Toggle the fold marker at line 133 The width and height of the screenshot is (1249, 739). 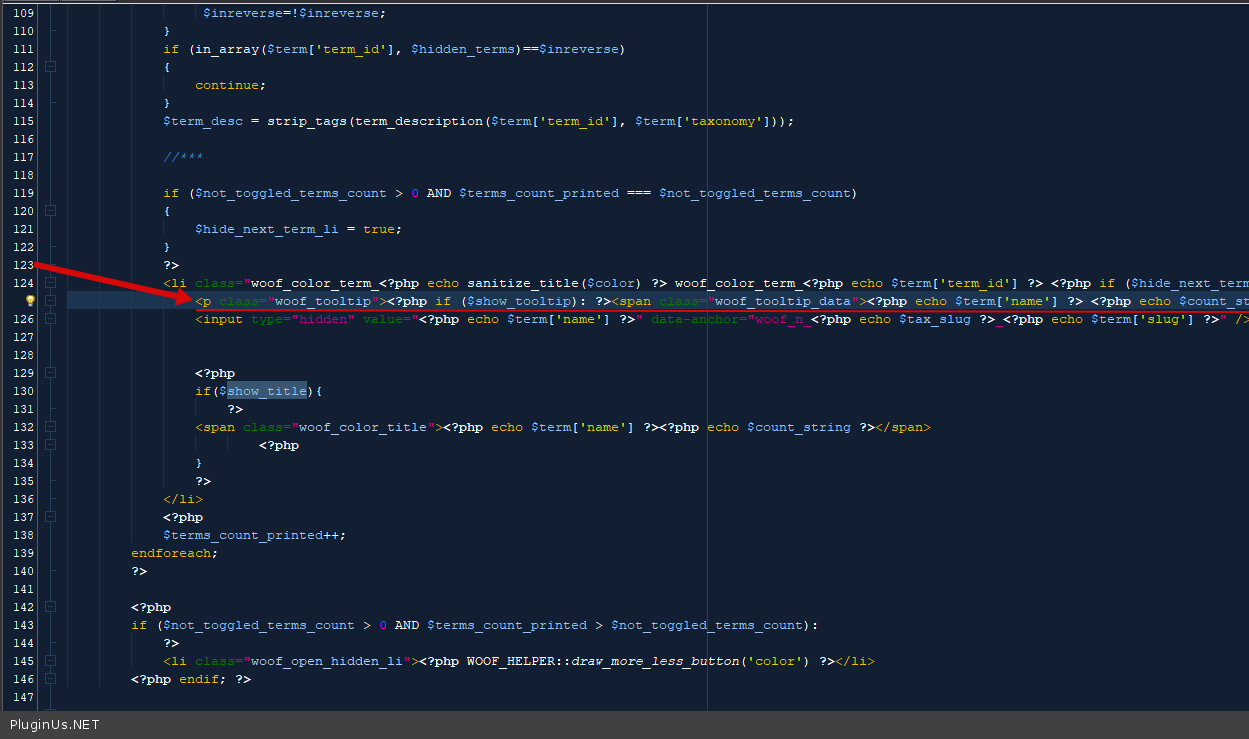pyautogui.click(x=50, y=445)
